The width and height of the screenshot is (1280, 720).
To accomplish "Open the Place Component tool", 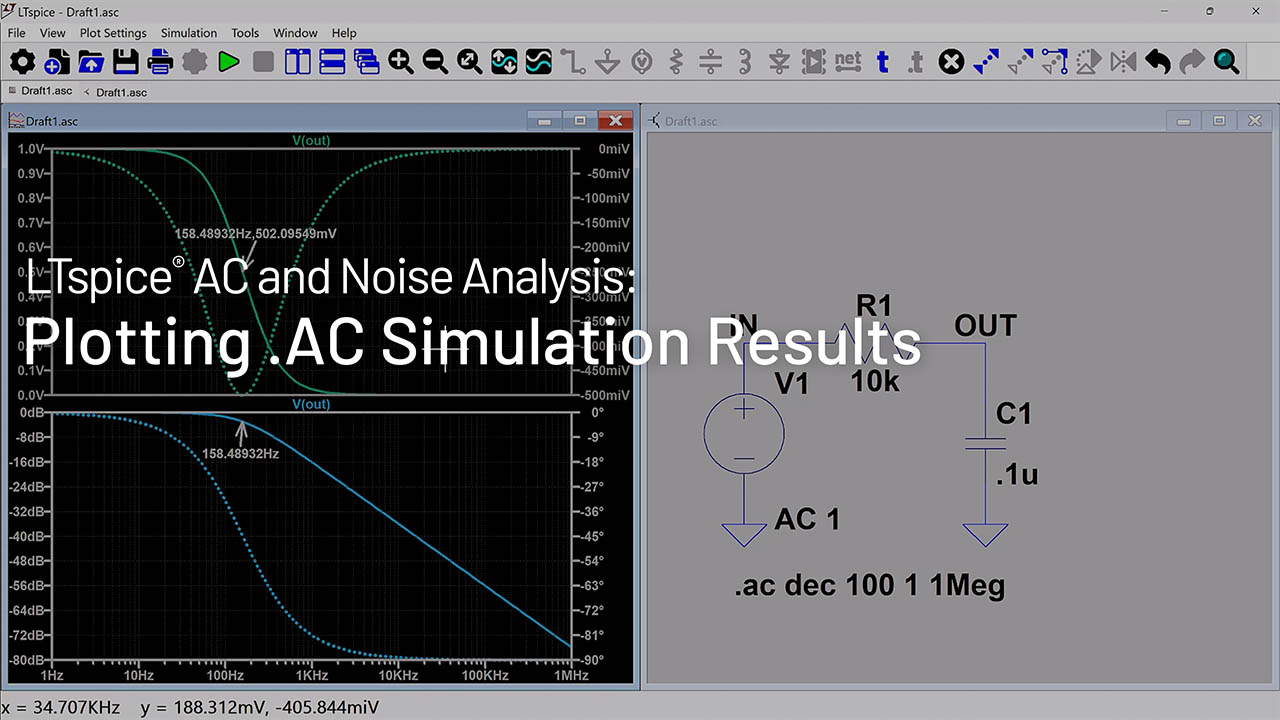I will [x=814, y=62].
